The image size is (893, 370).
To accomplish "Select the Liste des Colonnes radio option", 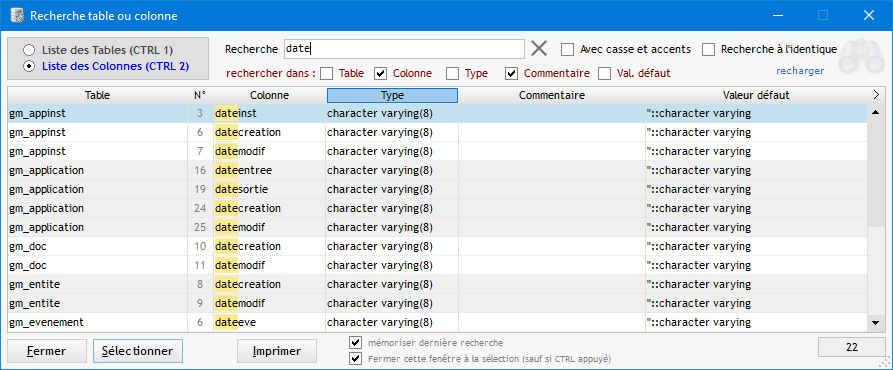I will [x=29, y=66].
